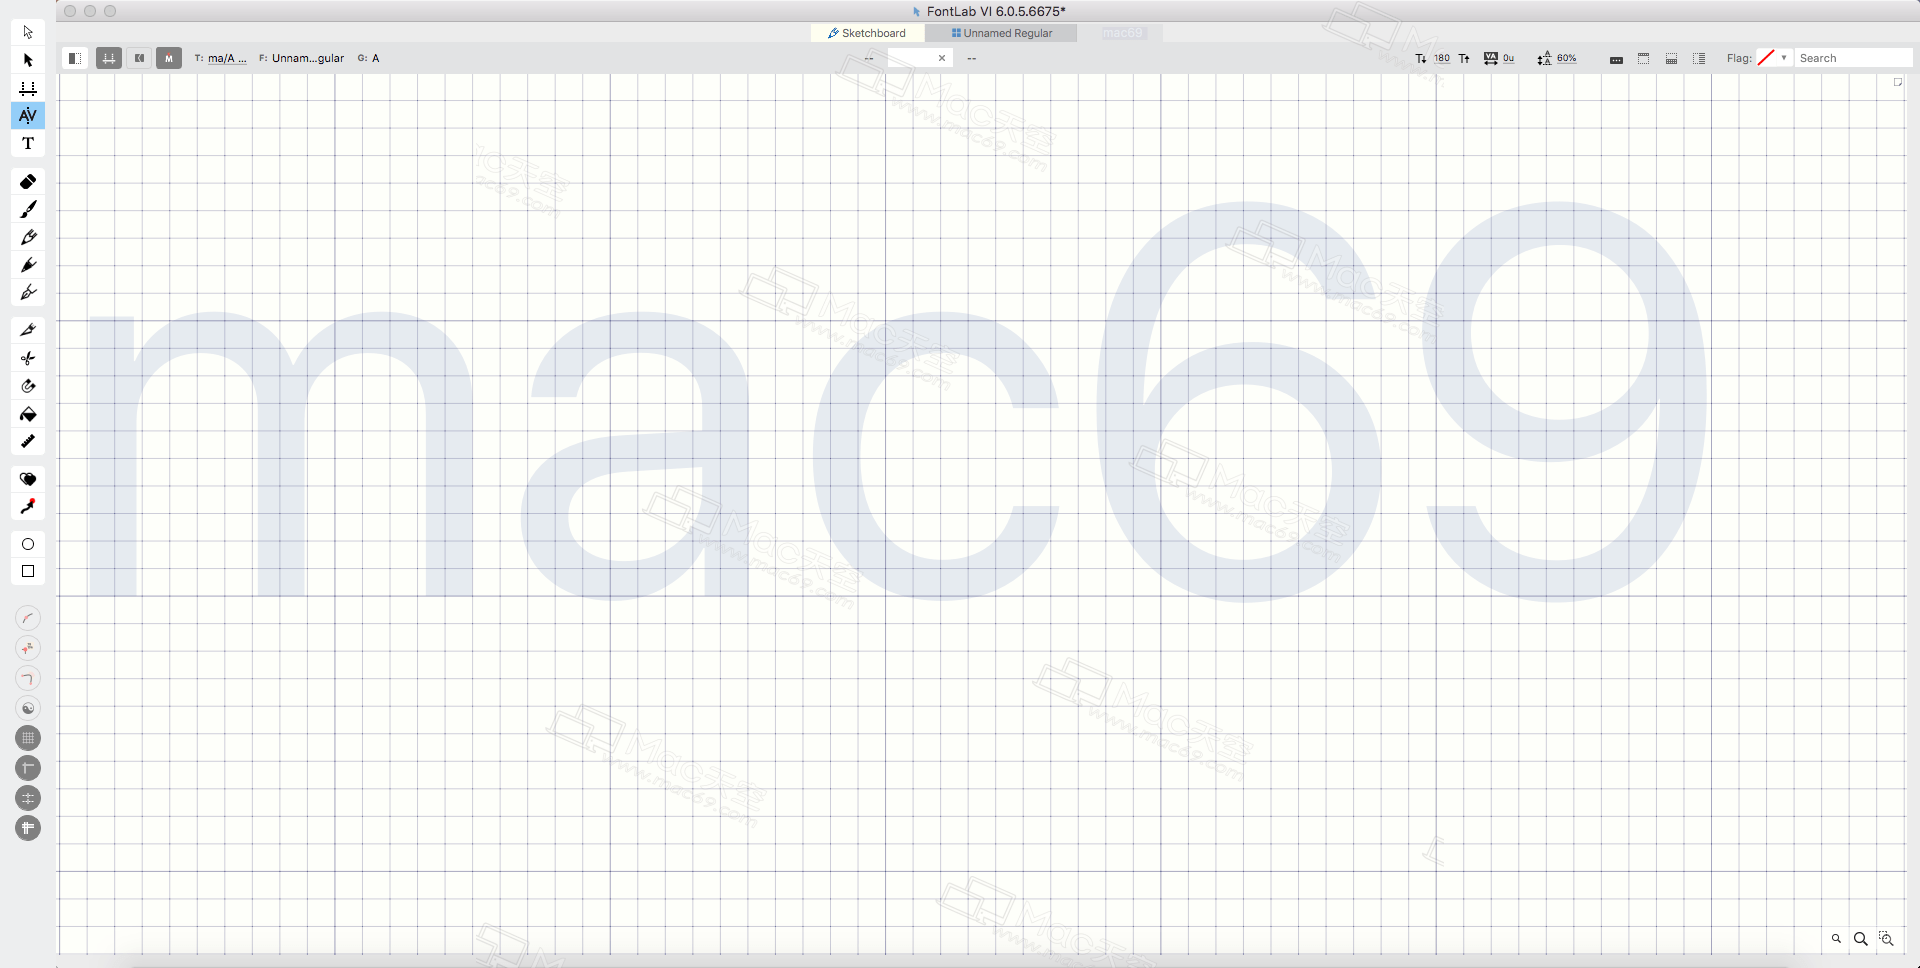1920x968 pixels.
Task: Clear the center field with X
Action: click(x=941, y=58)
